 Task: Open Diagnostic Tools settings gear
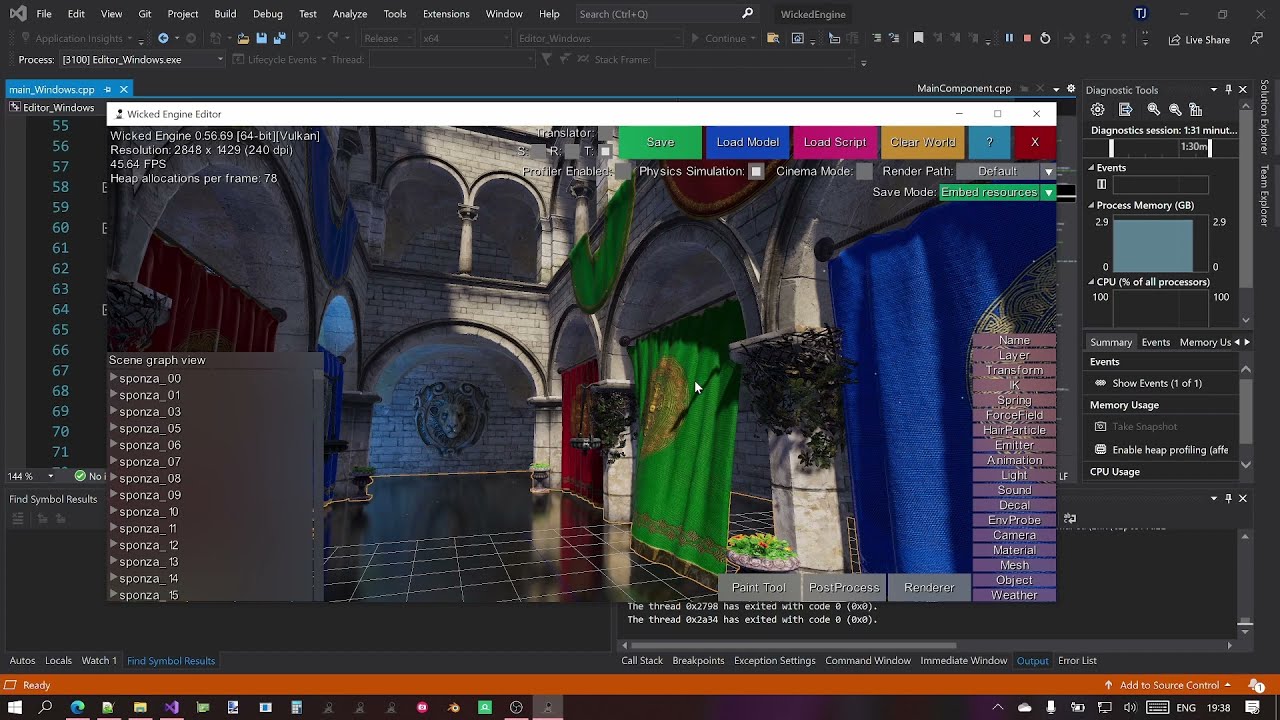[1098, 110]
